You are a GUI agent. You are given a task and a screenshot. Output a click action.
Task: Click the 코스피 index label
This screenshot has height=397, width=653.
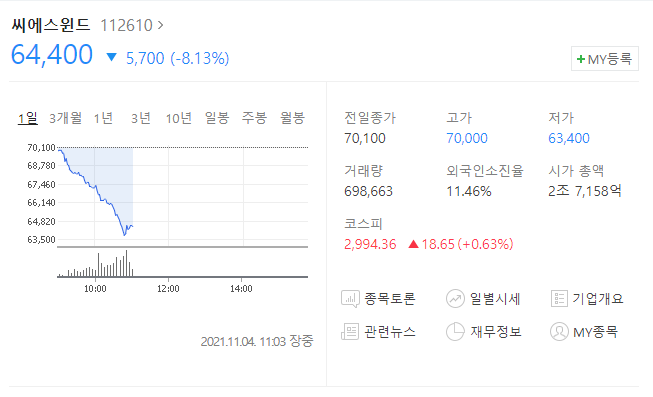363,224
